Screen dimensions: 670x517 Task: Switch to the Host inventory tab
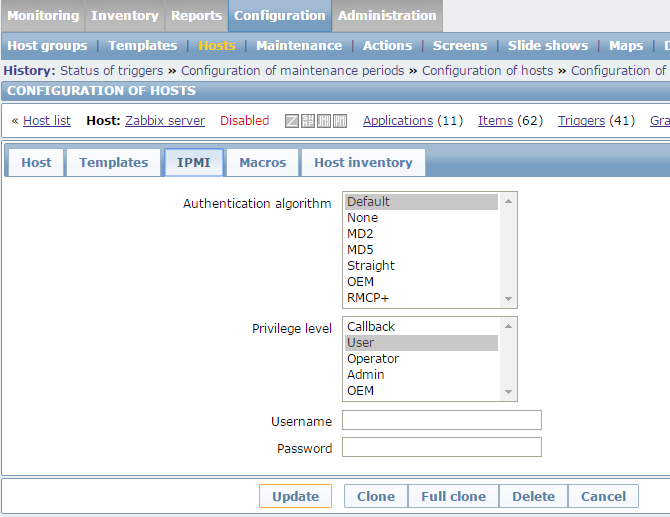click(x=363, y=162)
